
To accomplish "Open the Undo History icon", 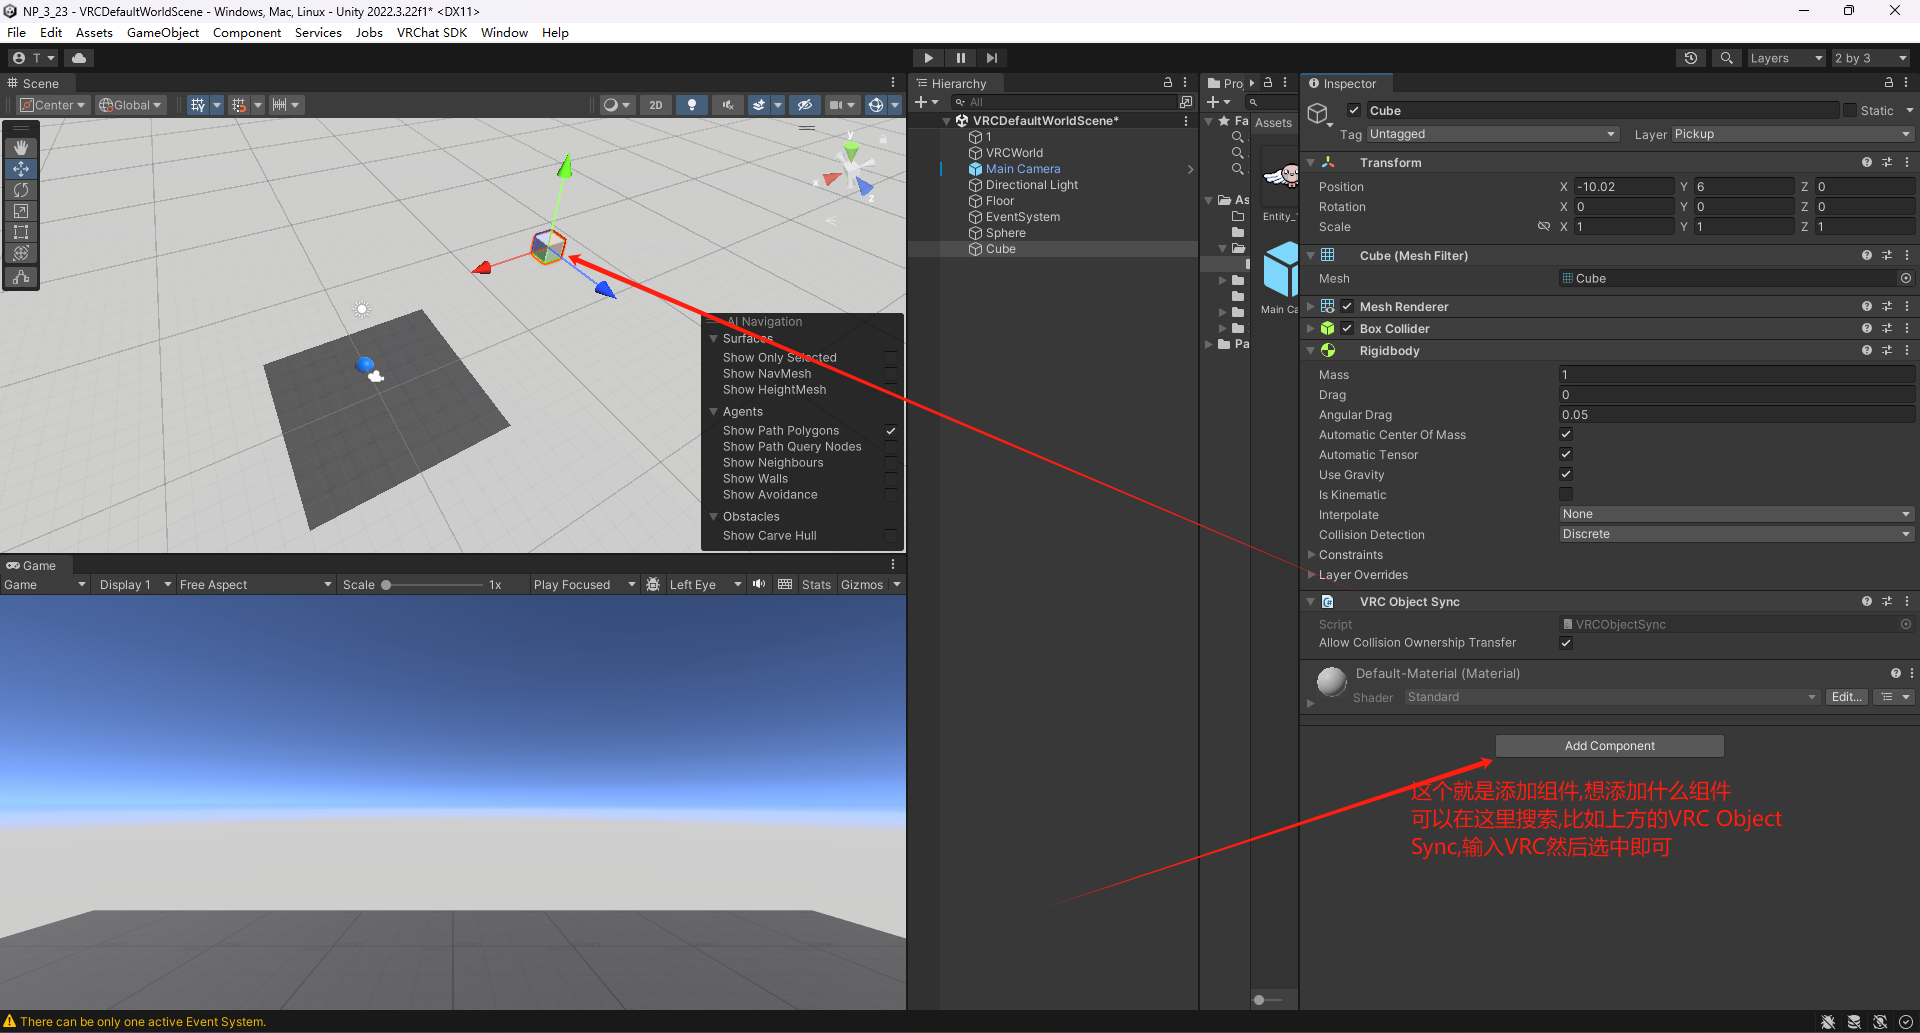I will pyautogui.click(x=1691, y=58).
